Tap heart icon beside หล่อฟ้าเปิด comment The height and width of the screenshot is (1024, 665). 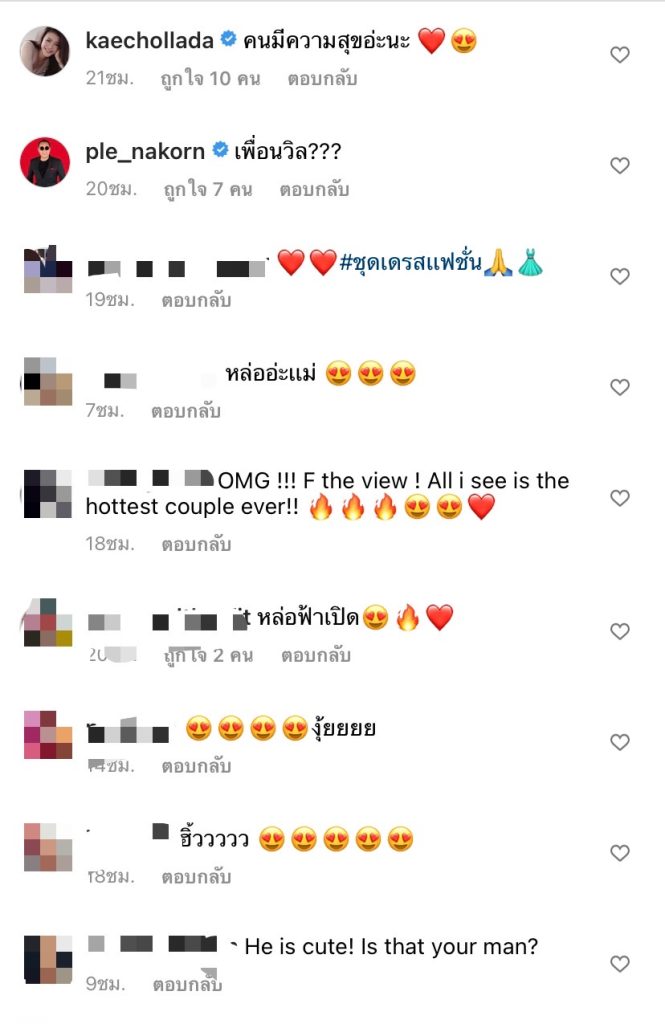(619, 632)
